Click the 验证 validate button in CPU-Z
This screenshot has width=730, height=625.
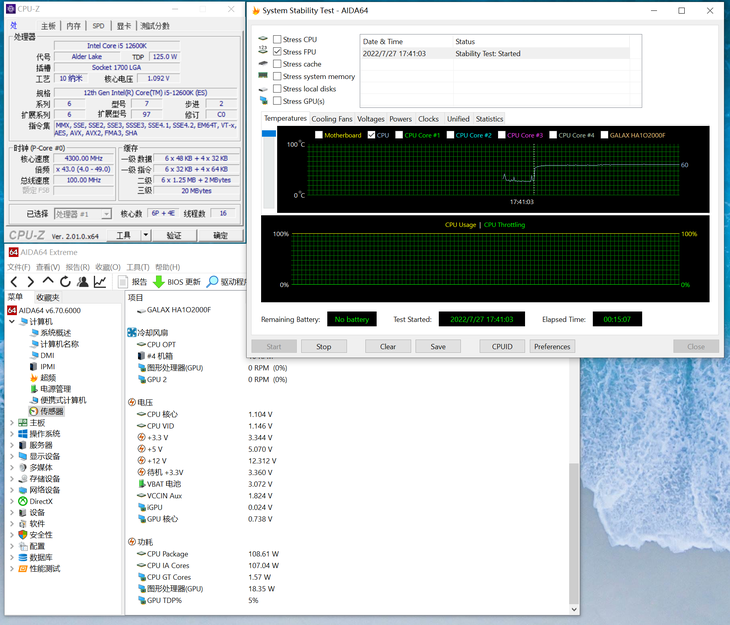coord(174,235)
